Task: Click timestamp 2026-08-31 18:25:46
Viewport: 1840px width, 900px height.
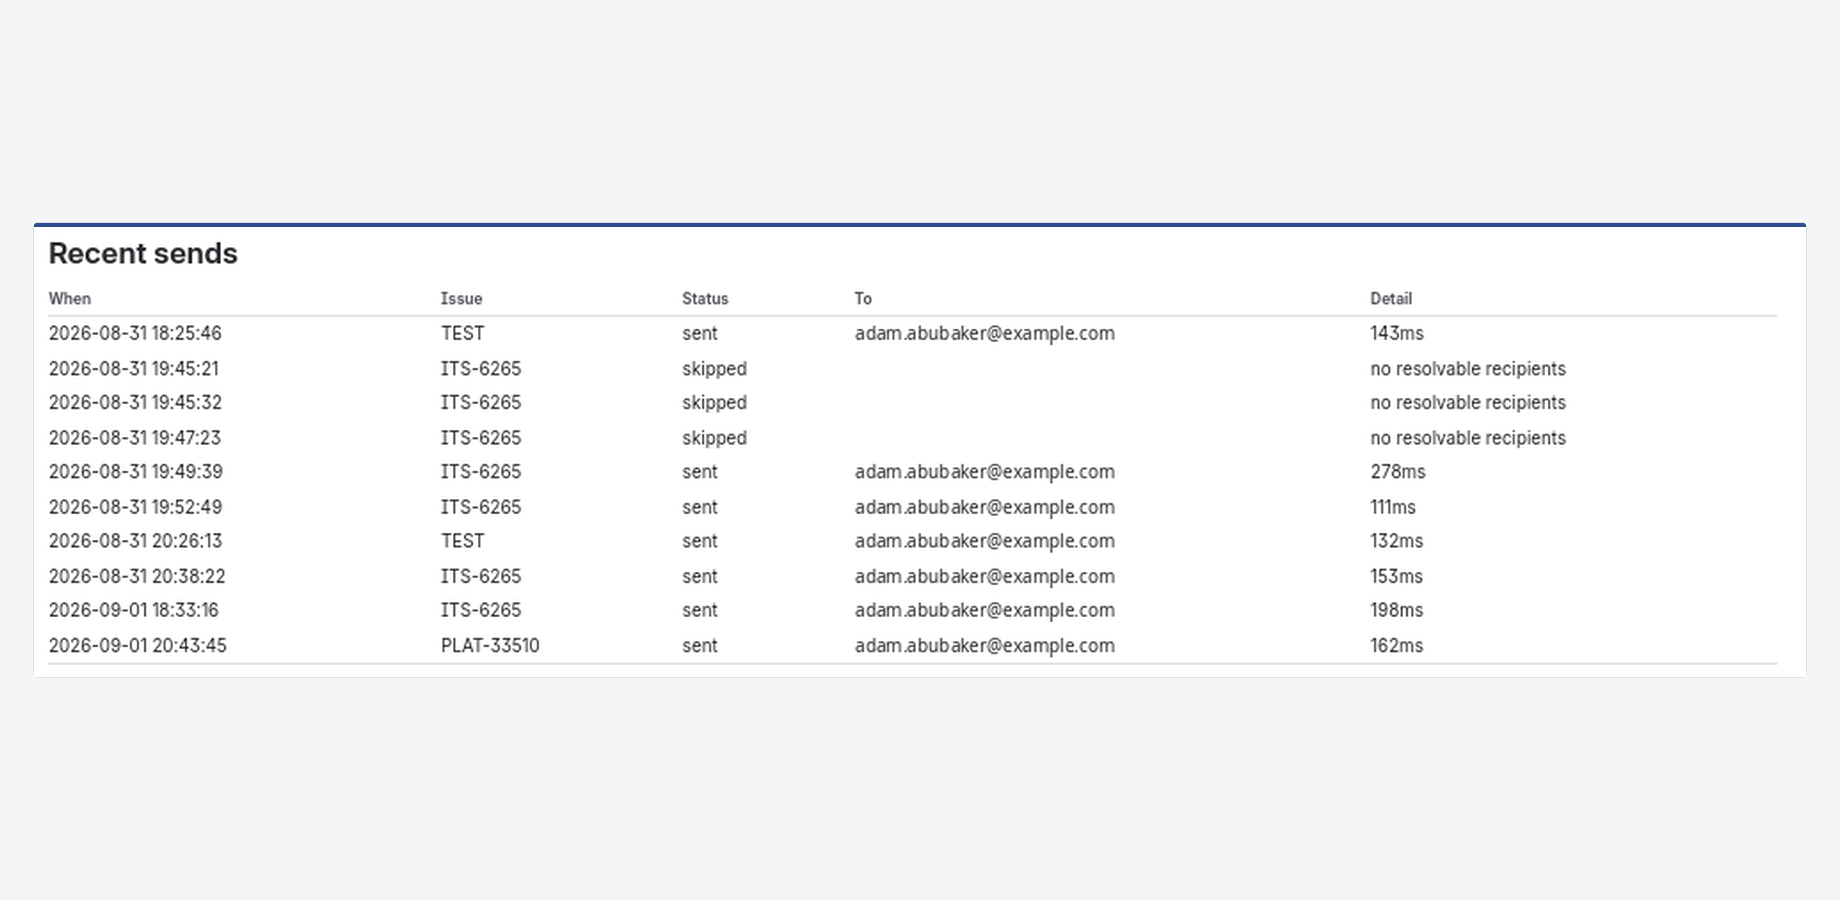Action: point(135,333)
